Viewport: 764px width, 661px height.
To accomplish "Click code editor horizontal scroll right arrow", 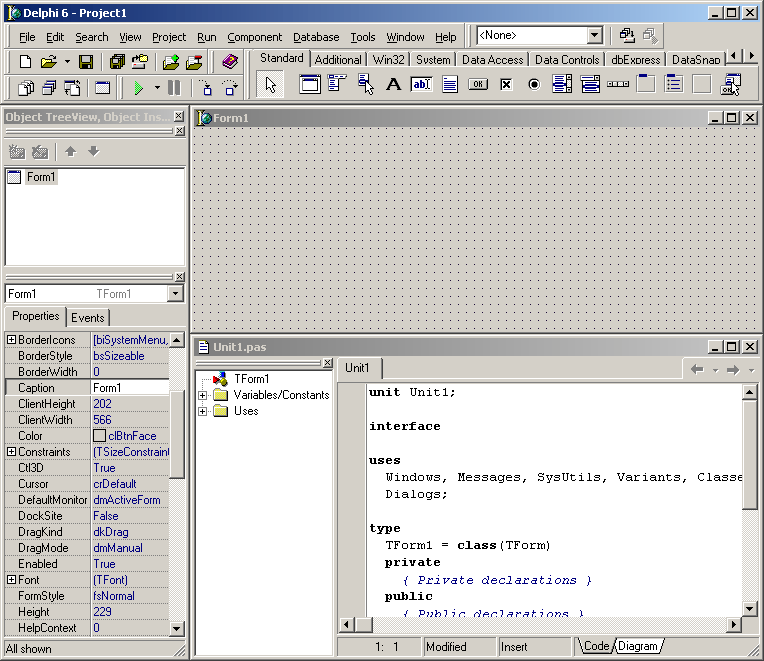I will coord(733,624).
